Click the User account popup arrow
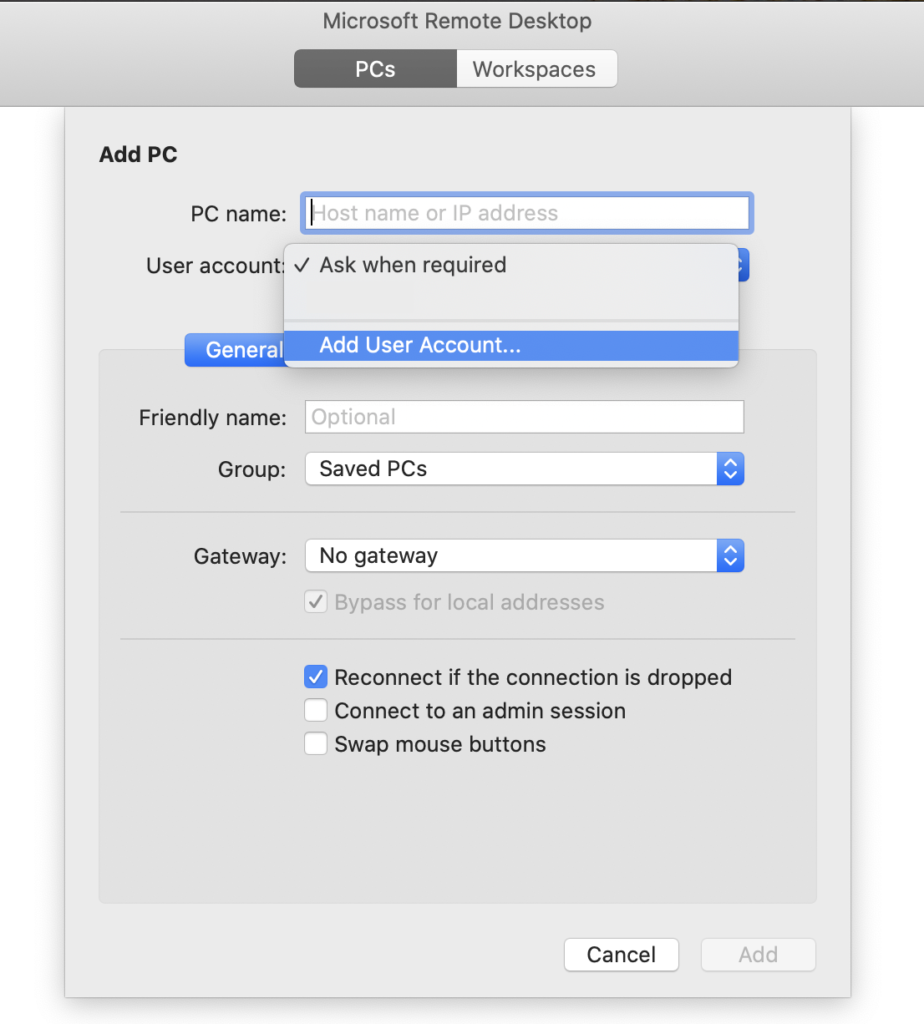924x1024 pixels. point(742,265)
